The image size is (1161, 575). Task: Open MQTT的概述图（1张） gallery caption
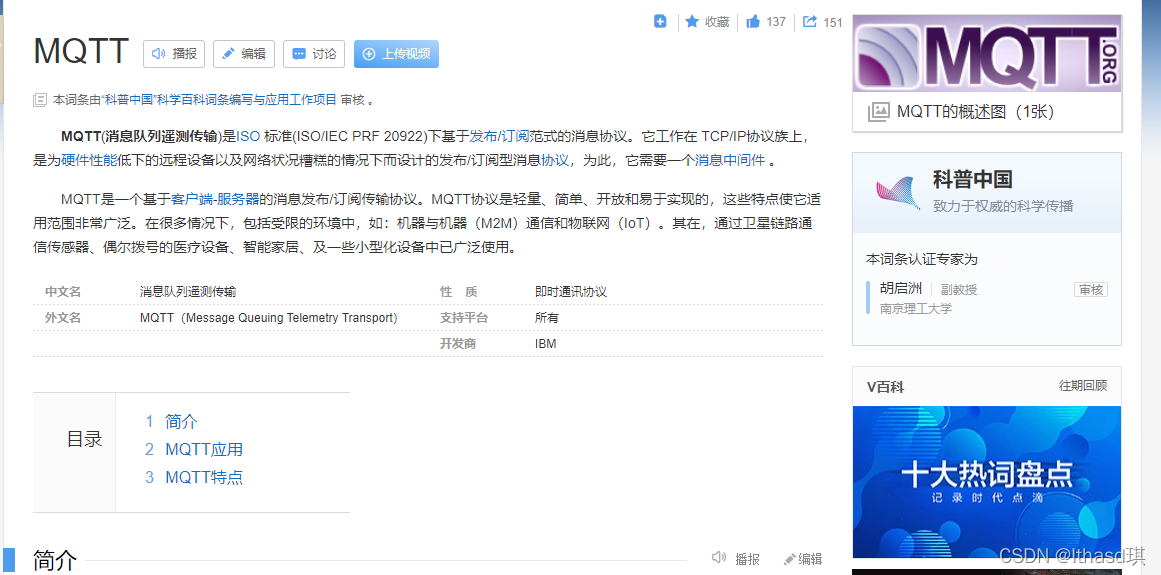(x=975, y=112)
